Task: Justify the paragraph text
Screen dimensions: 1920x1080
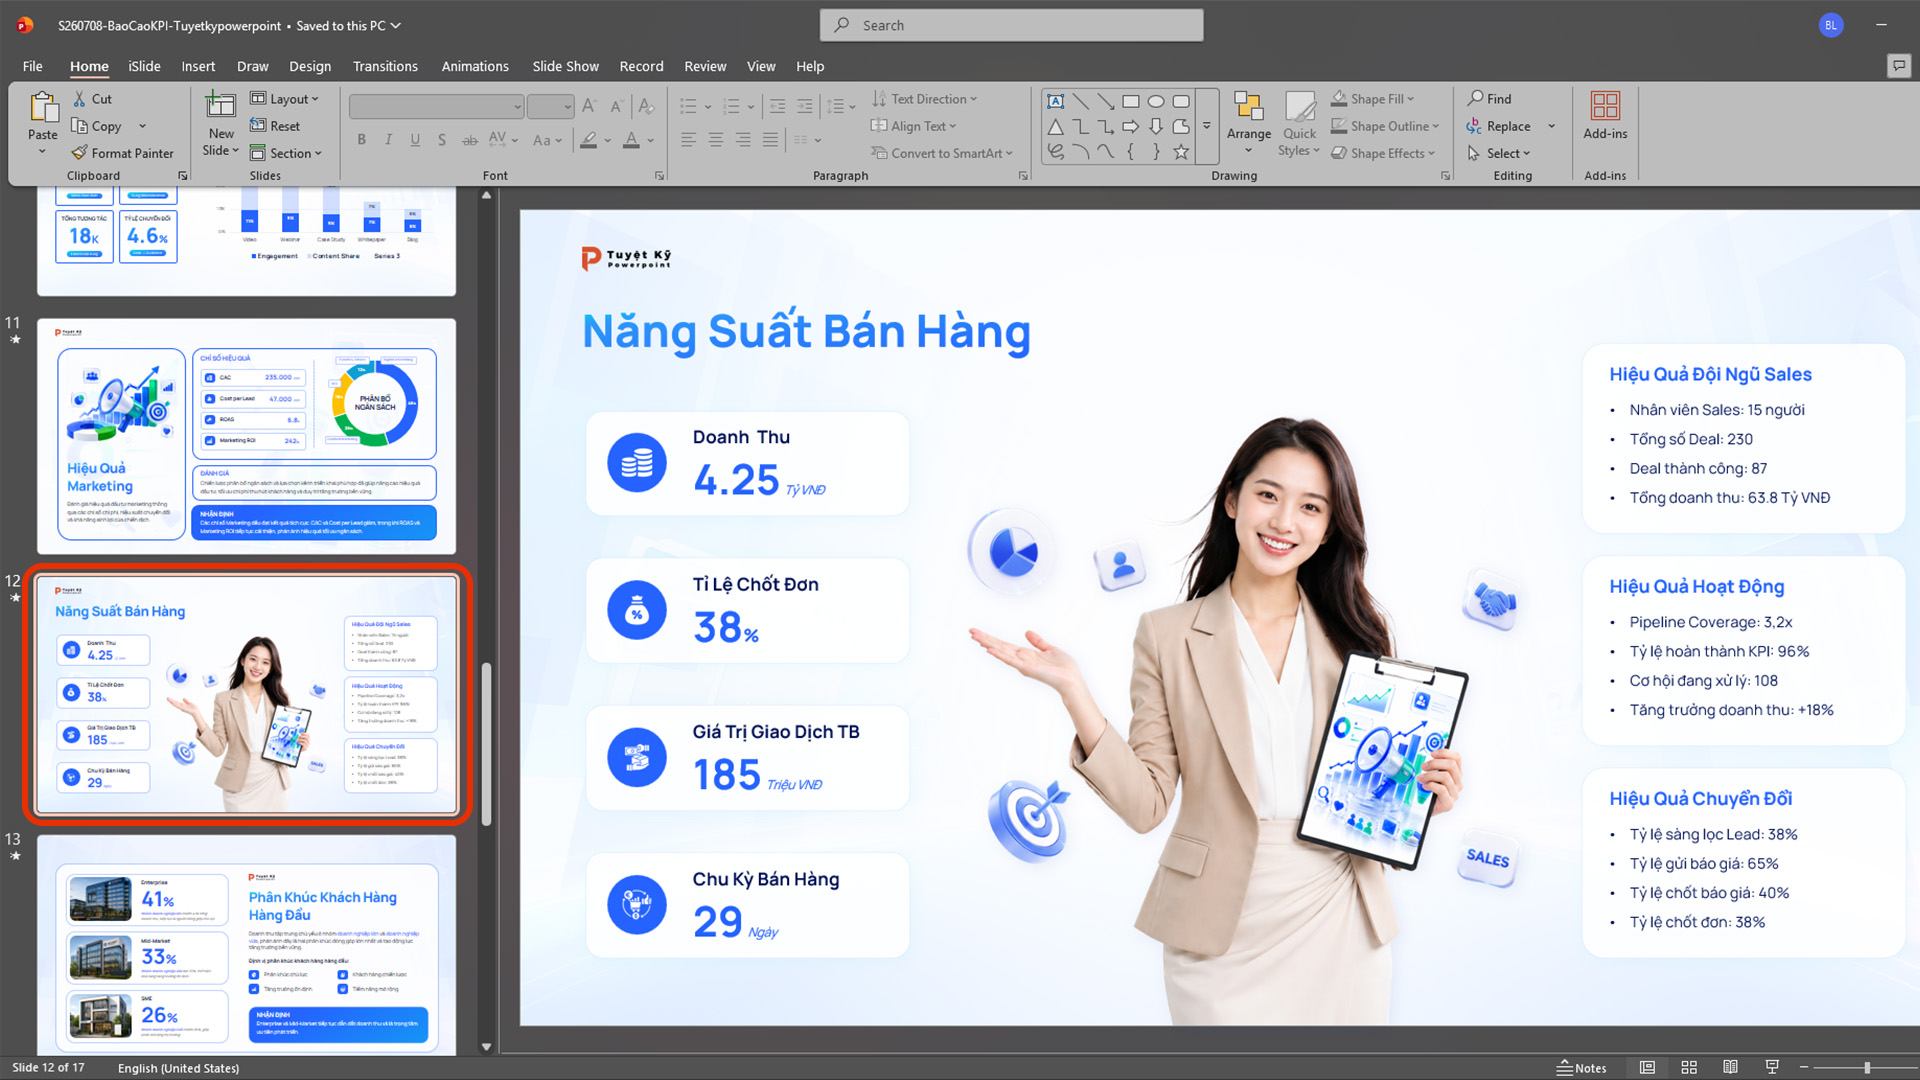Action: (770, 140)
